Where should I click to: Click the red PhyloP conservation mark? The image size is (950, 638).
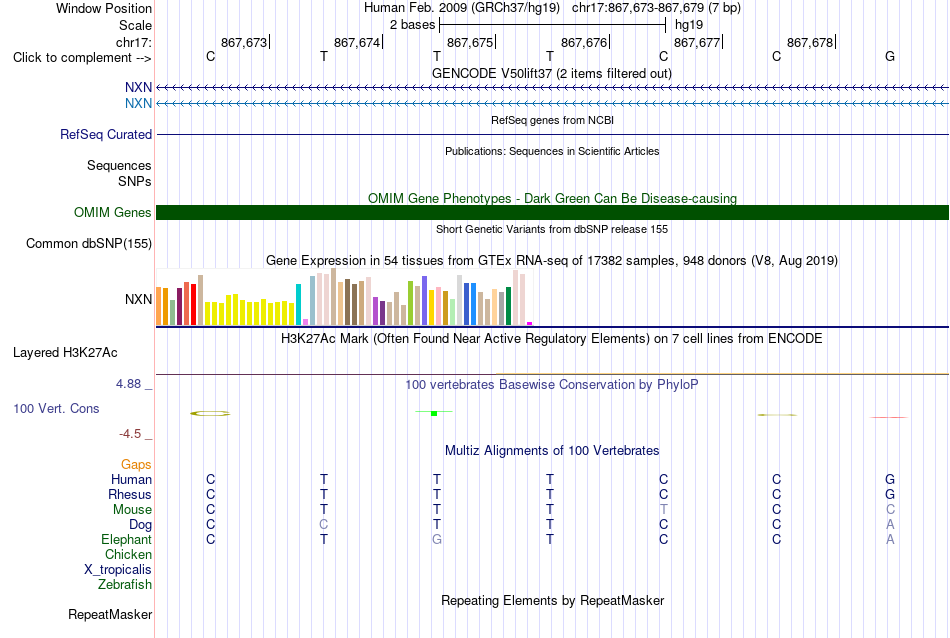[888, 417]
